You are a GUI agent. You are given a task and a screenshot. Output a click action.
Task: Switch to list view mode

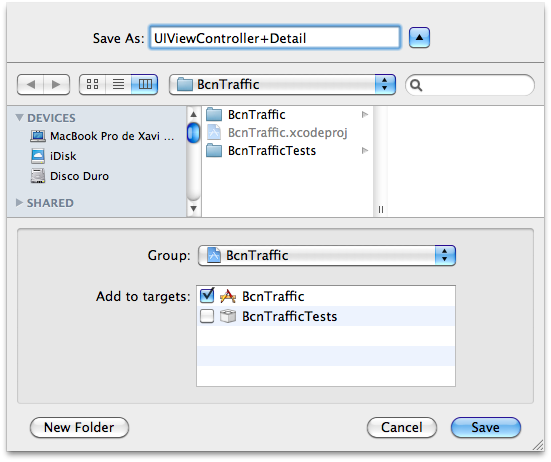click(x=118, y=84)
